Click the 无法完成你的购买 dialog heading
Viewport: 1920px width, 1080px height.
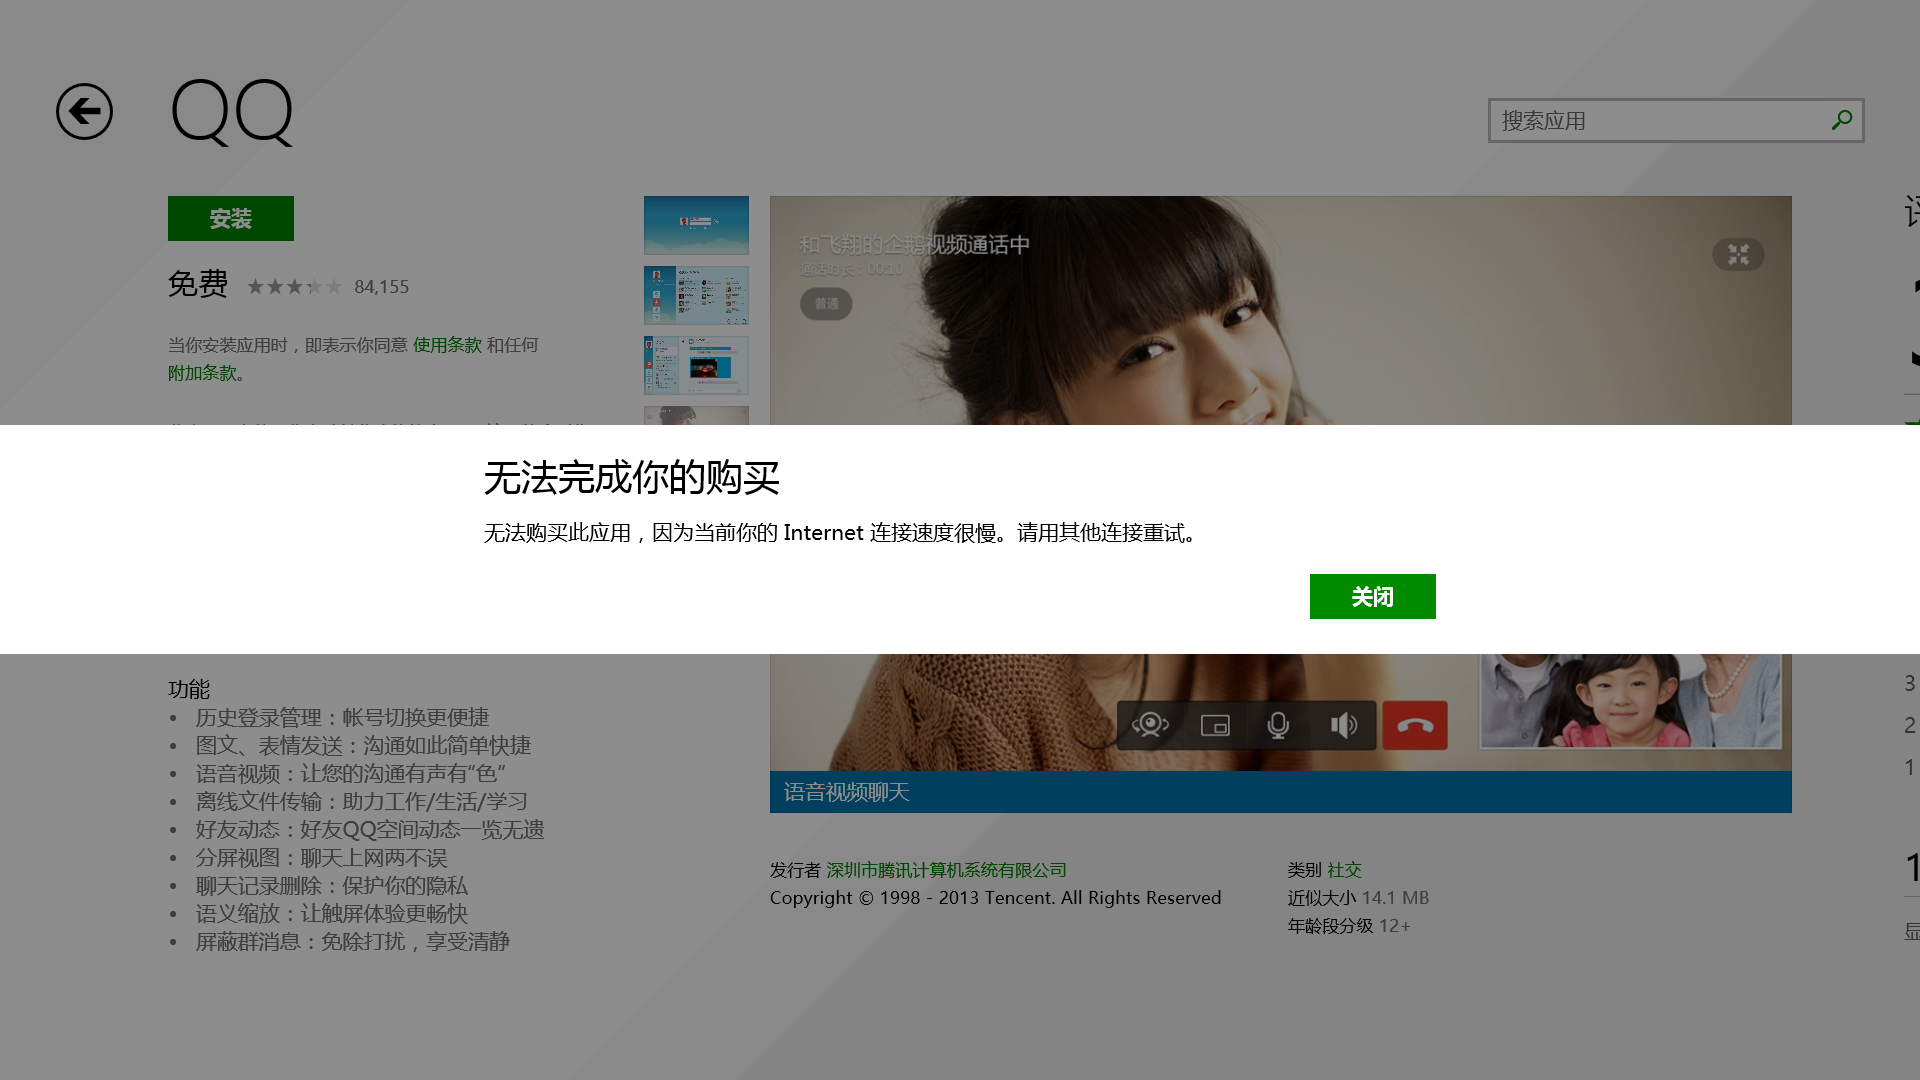tap(631, 478)
